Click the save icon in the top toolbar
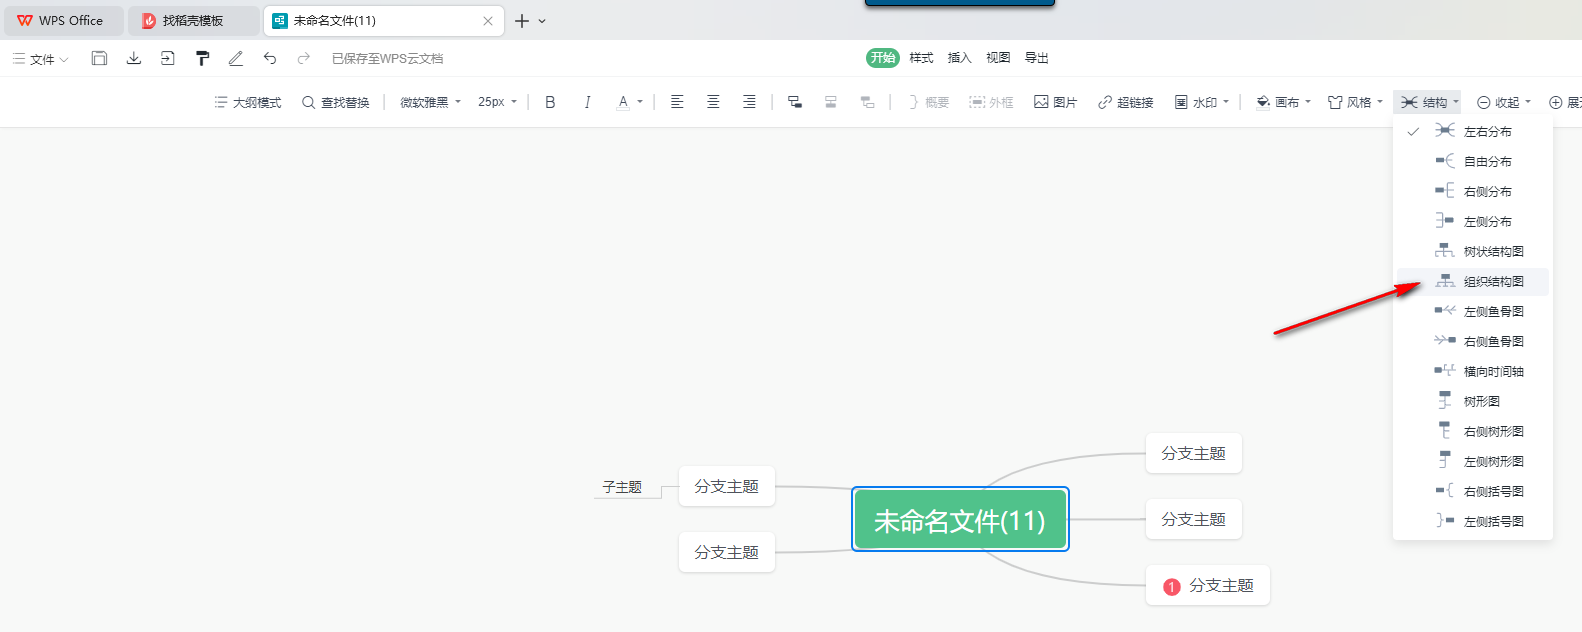Screen dimensions: 1582x632 [99, 58]
